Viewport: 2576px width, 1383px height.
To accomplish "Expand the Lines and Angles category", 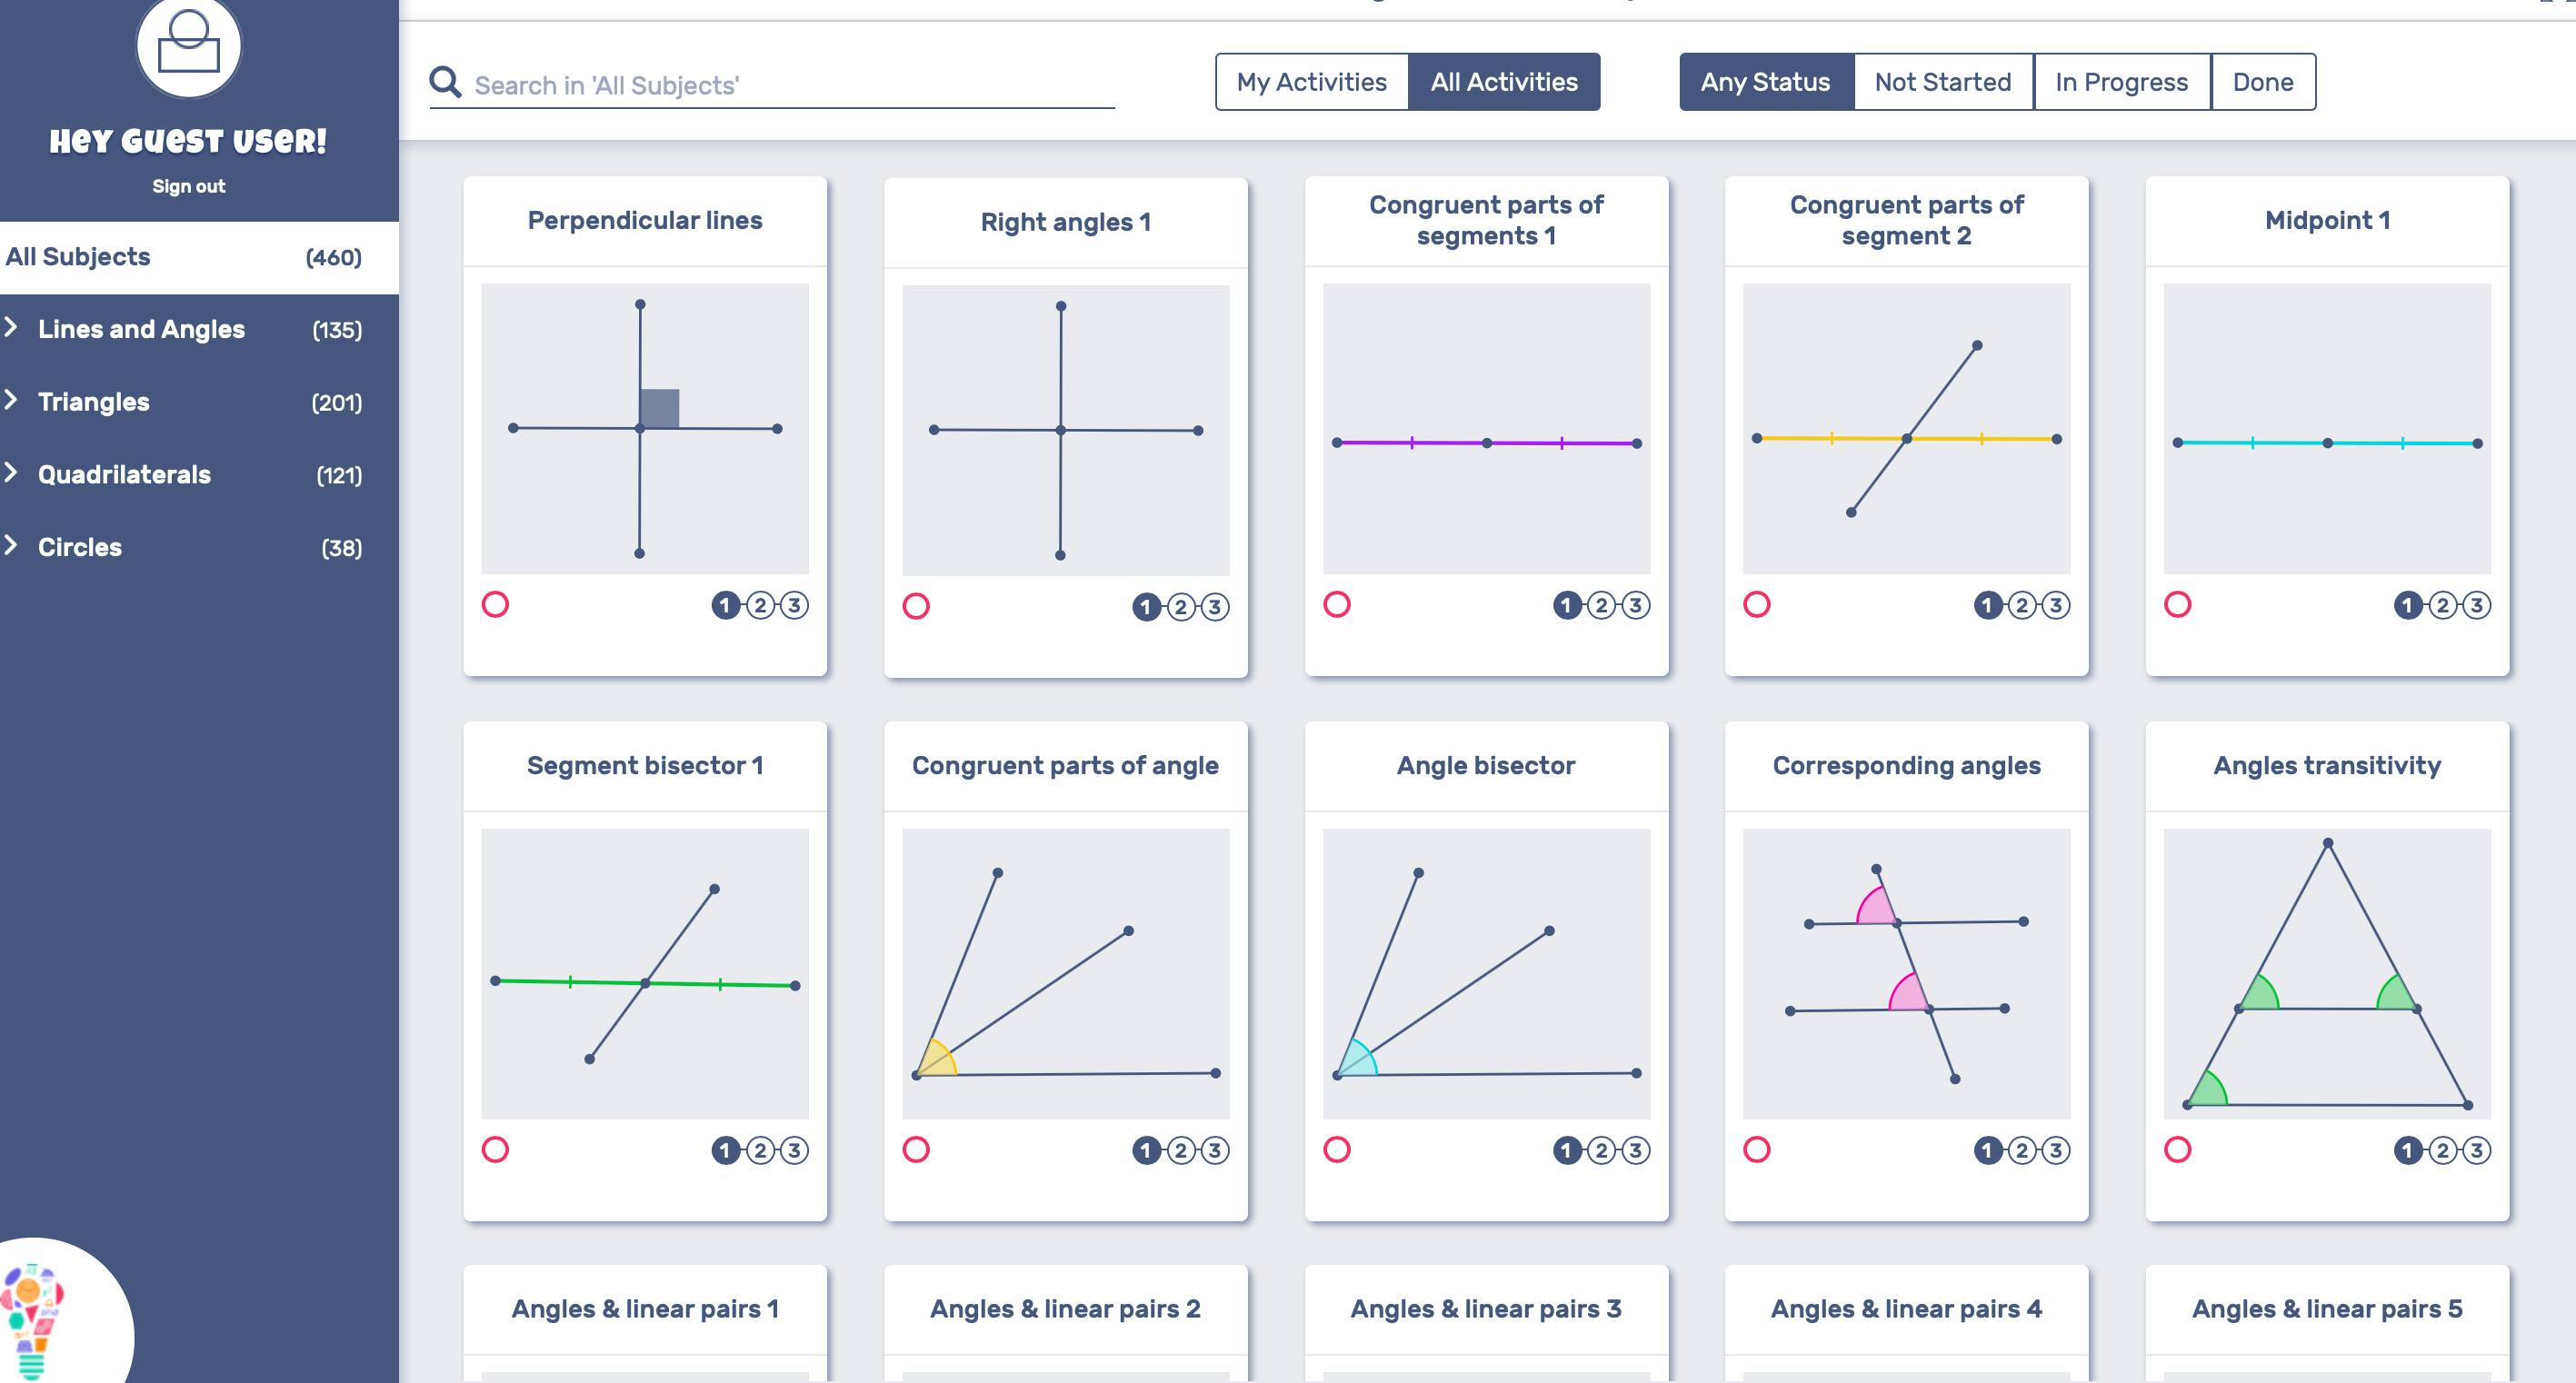I will pos(13,328).
